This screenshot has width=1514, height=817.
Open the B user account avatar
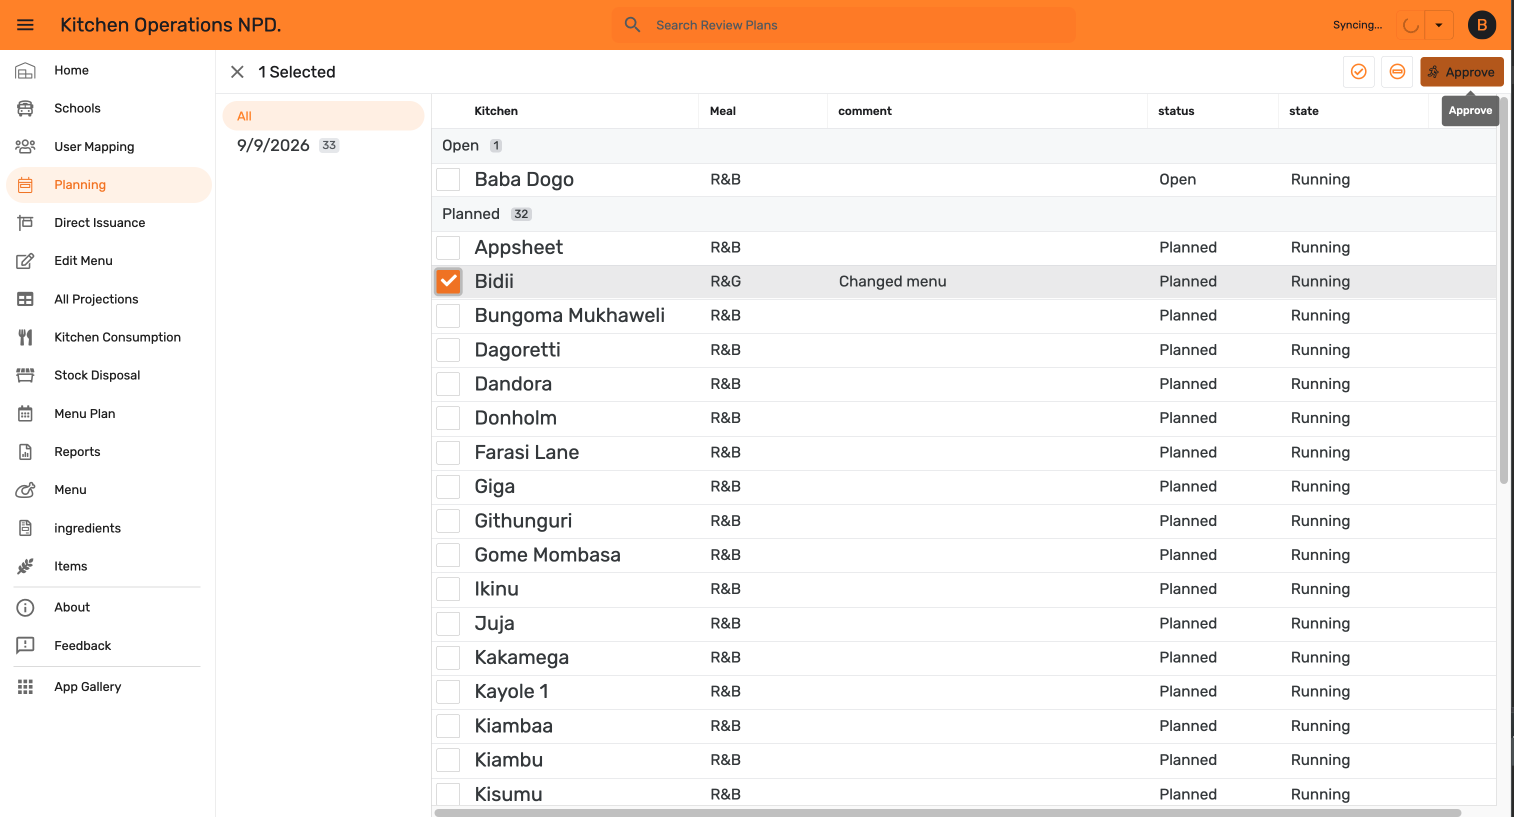1482,25
